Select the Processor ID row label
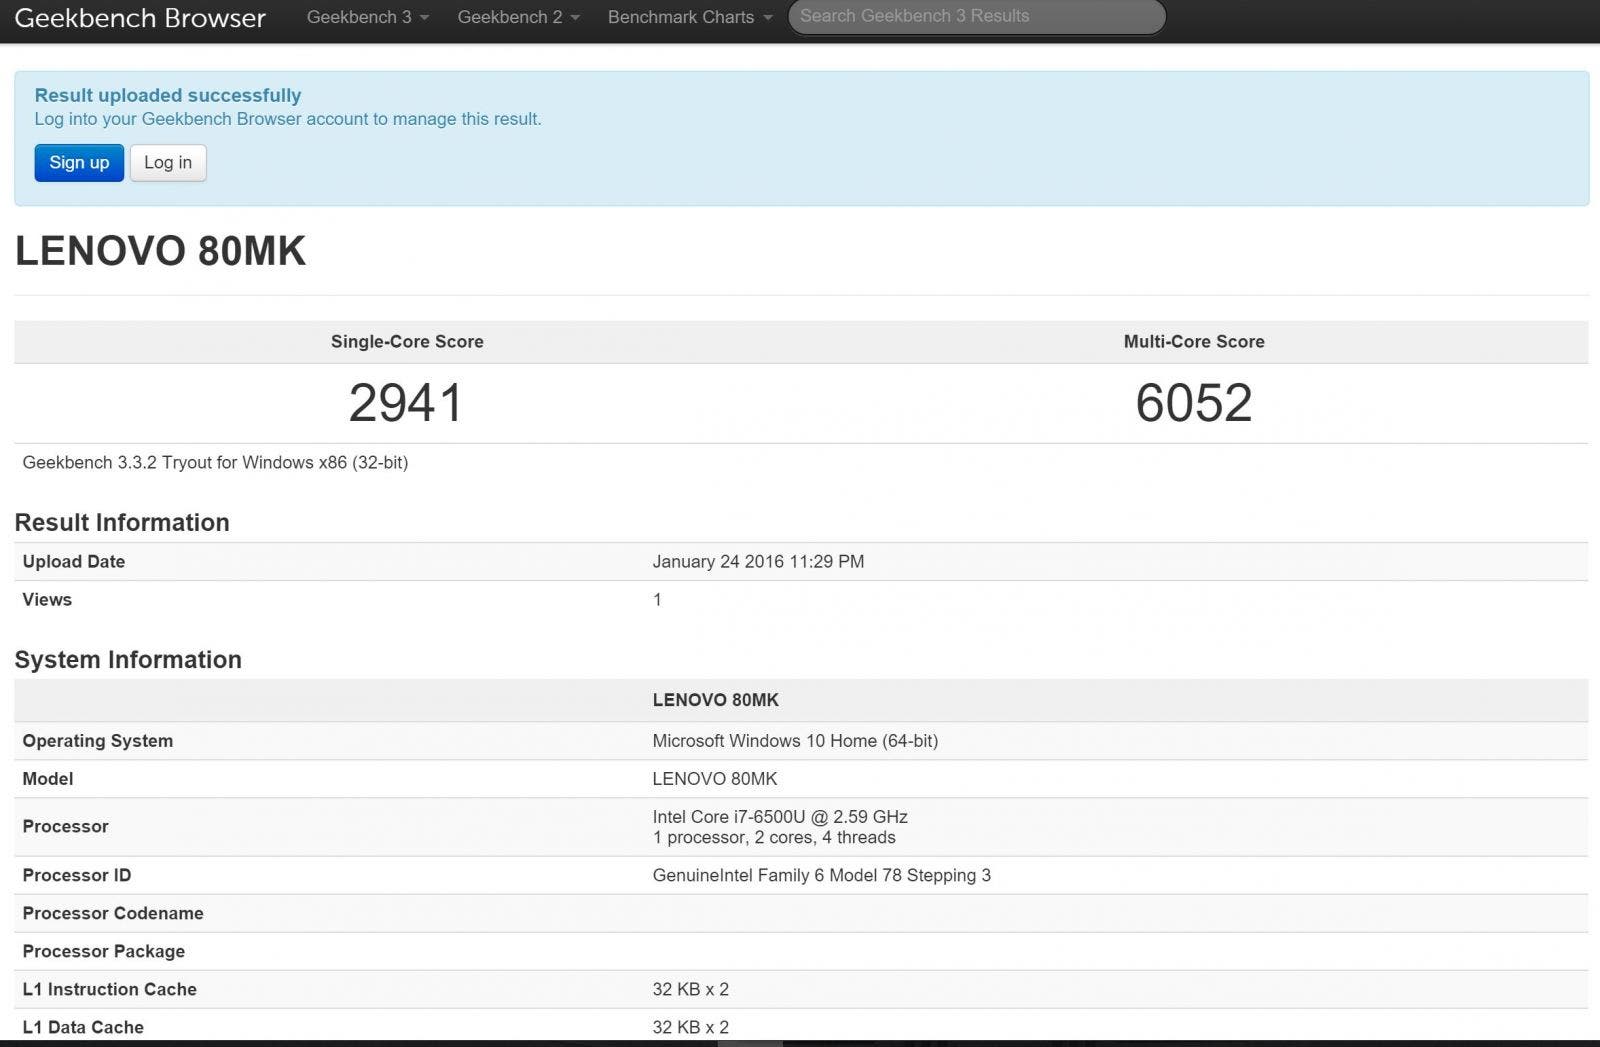 [x=77, y=875]
